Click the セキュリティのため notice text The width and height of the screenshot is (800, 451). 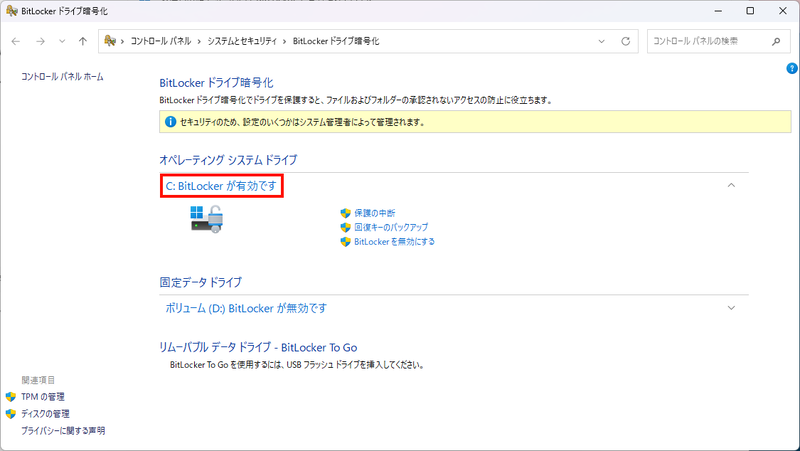pos(303,122)
